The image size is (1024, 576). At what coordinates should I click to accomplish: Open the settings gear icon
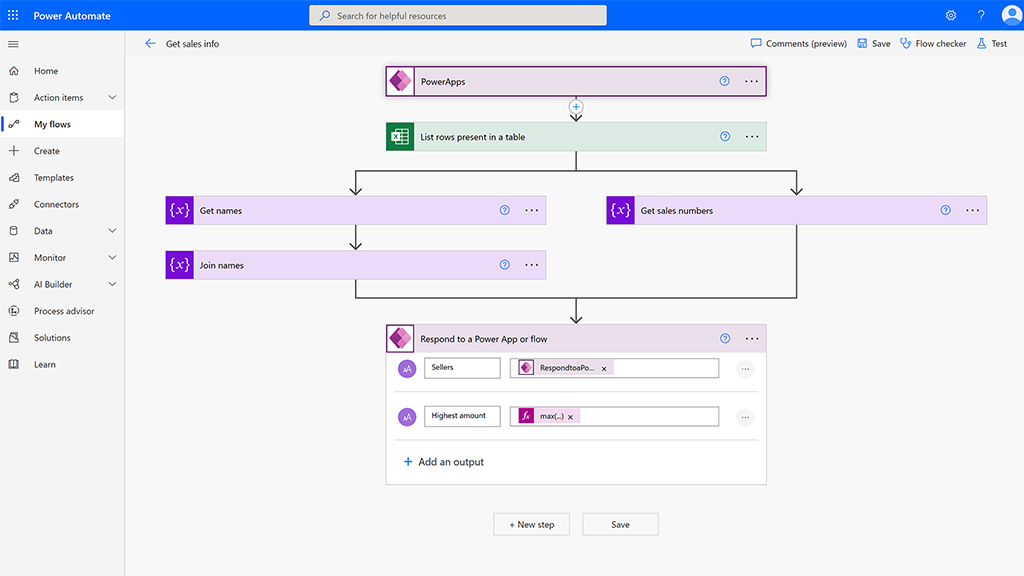(951, 15)
